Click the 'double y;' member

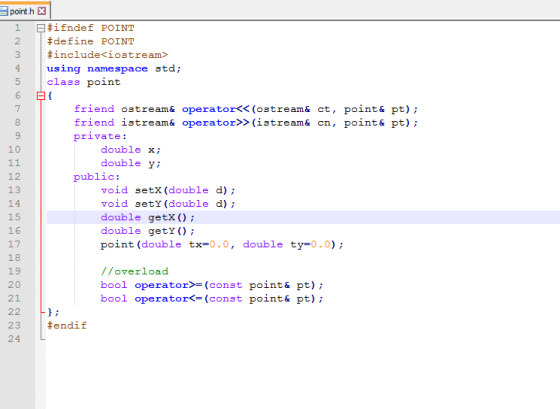click(131, 163)
